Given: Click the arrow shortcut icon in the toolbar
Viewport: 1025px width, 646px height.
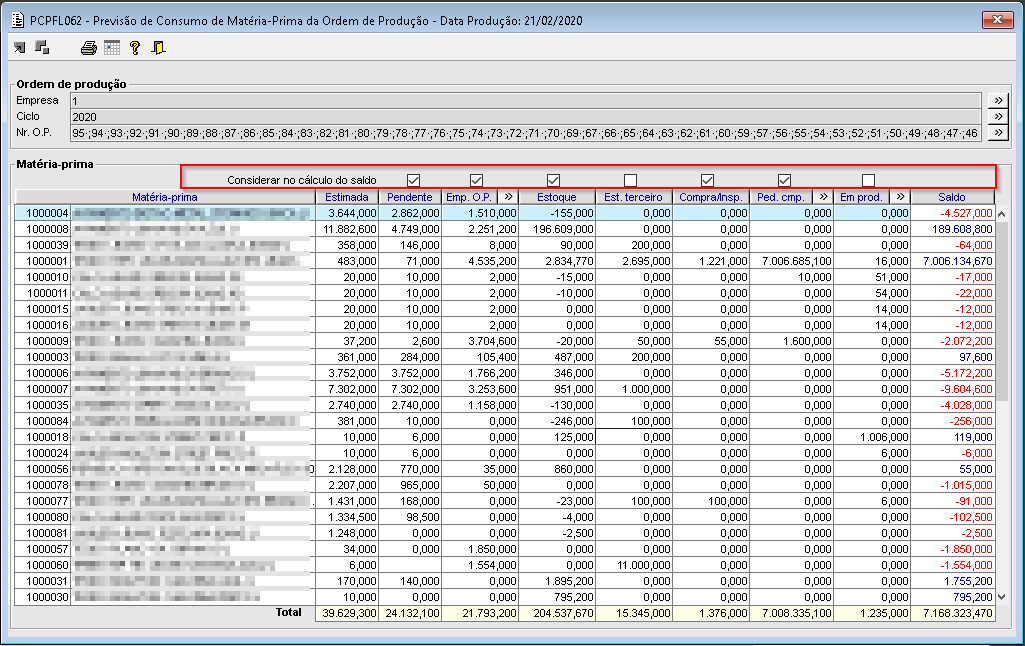Looking at the screenshot, I should tap(20, 48).
